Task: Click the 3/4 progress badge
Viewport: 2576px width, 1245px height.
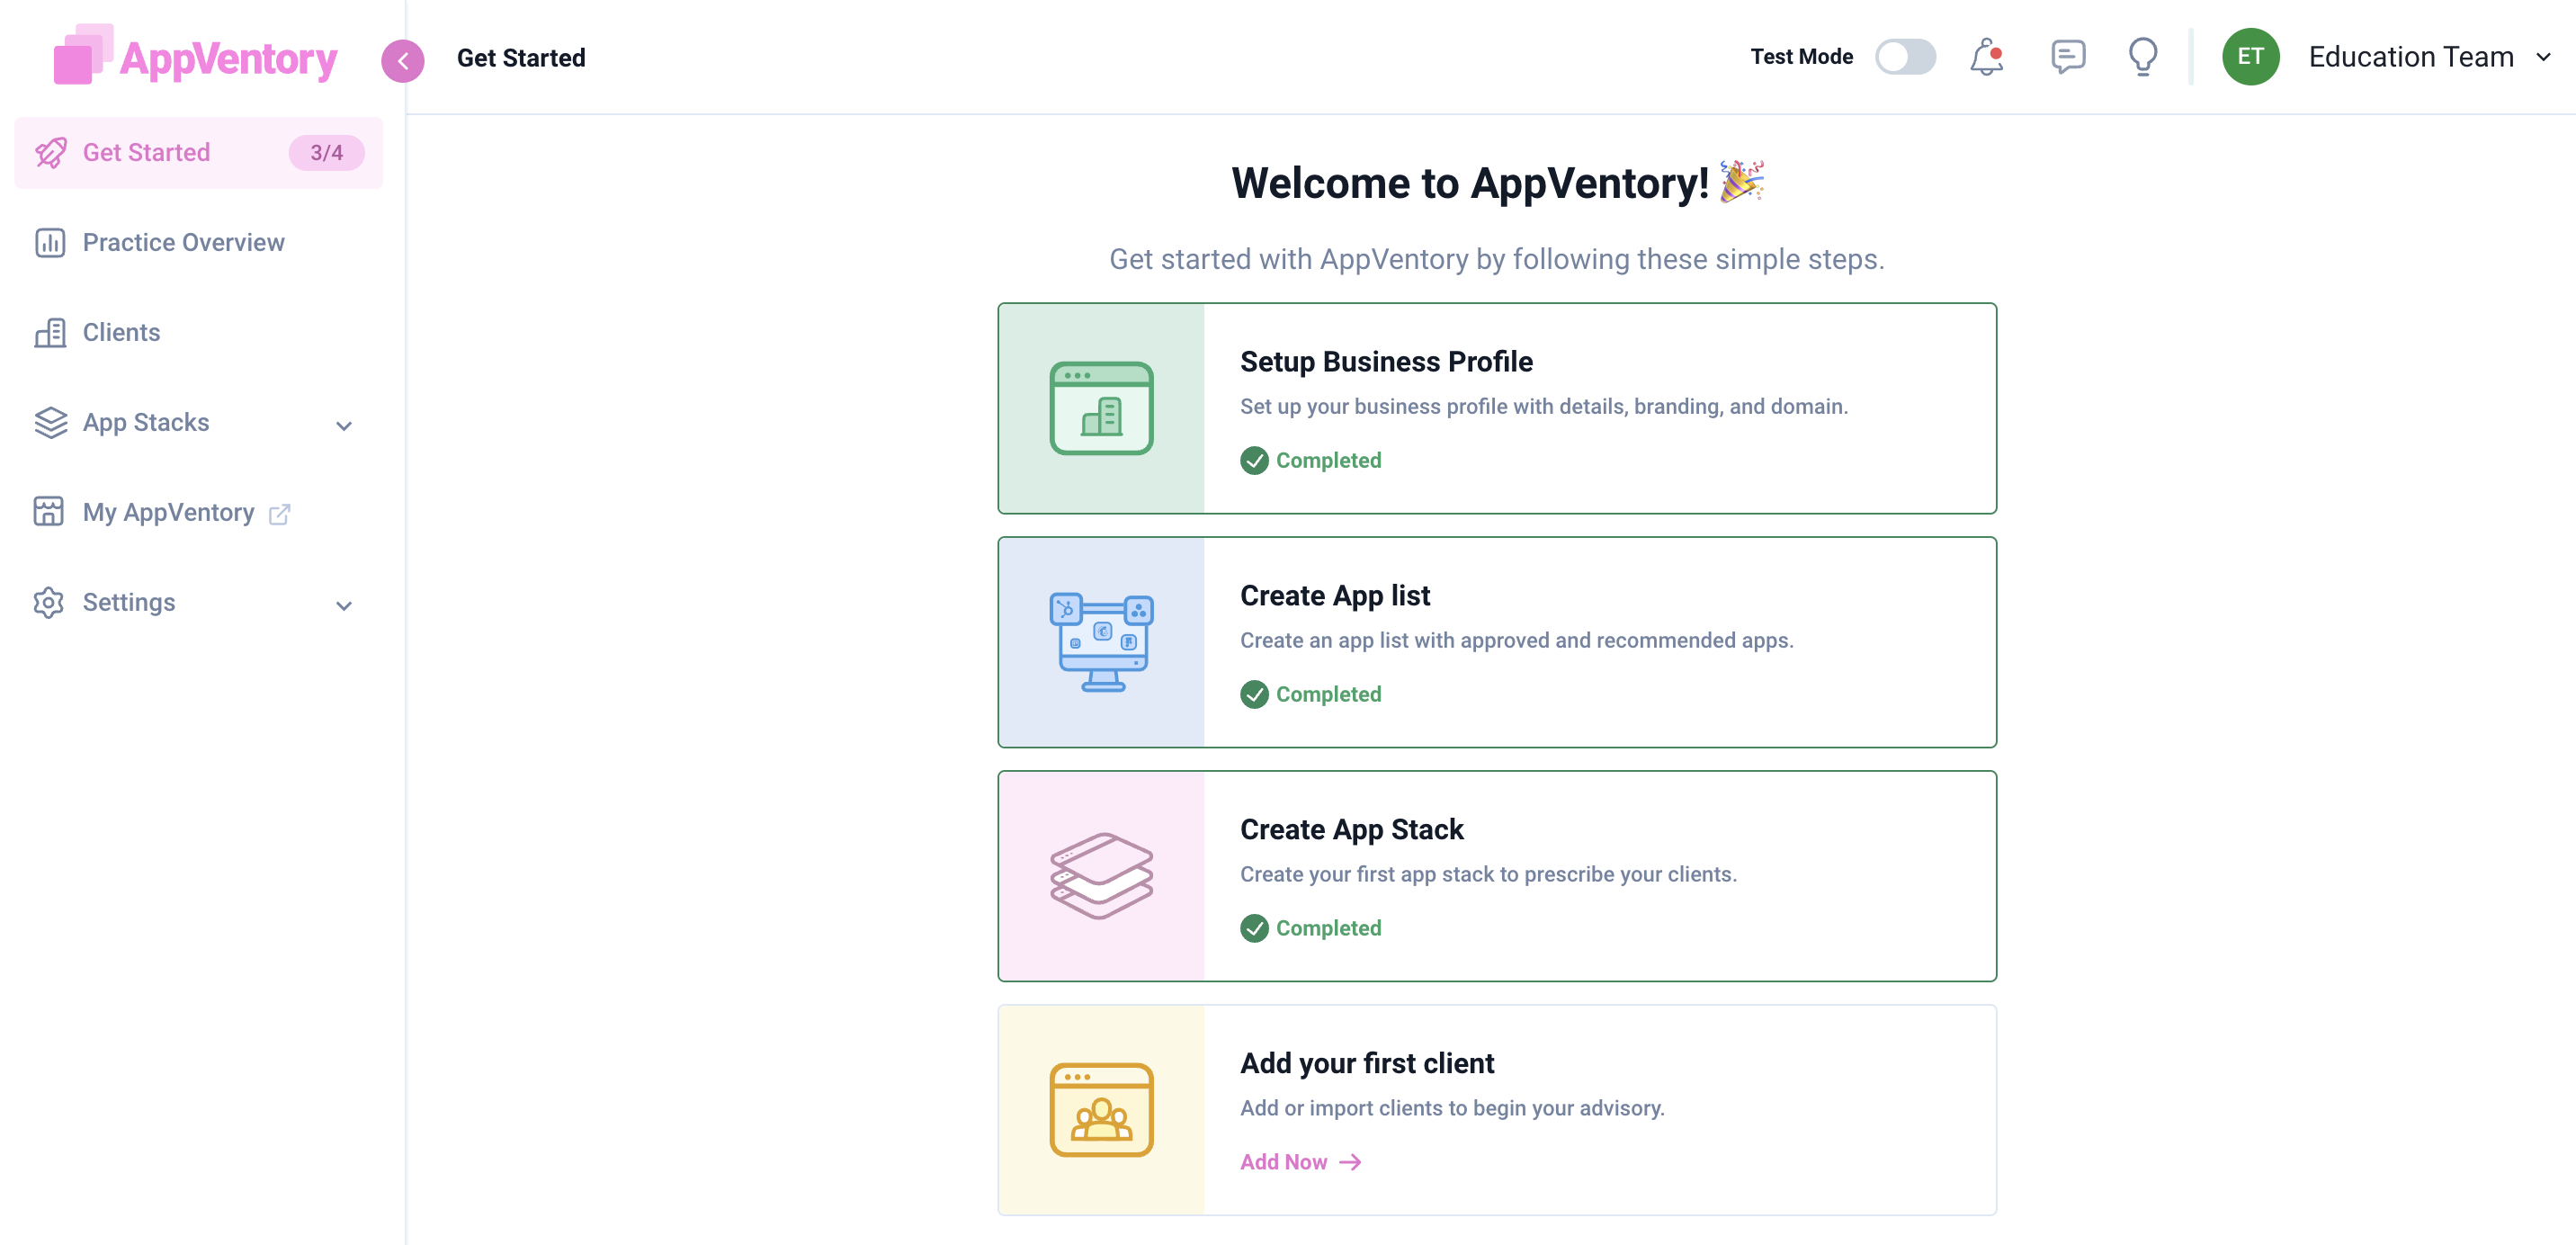Action: pyautogui.click(x=326, y=152)
